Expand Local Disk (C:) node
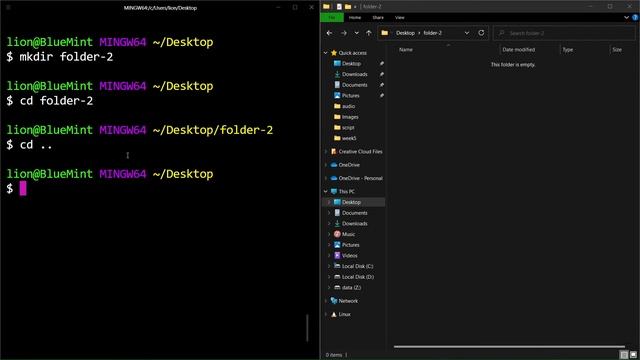Viewport: 640px width, 360px height. (329, 266)
